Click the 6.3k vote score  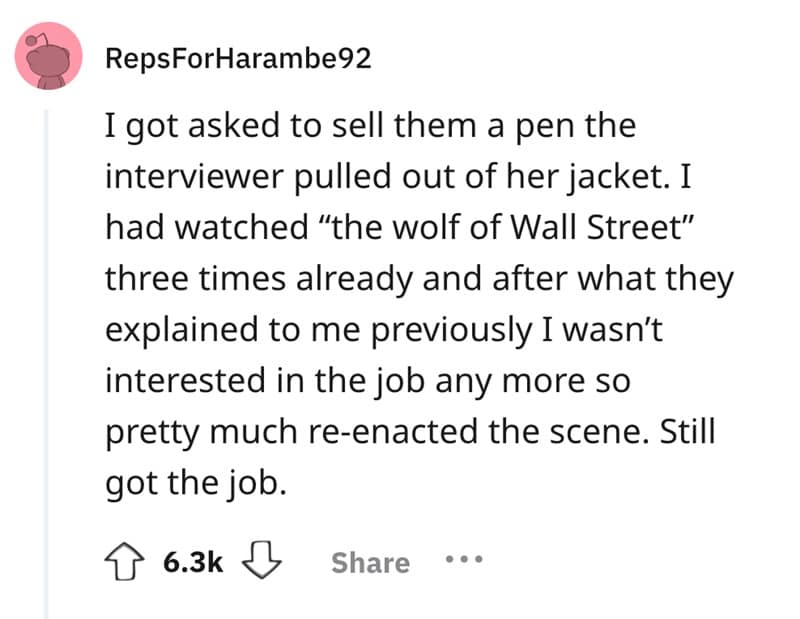click(x=191, y=562)
